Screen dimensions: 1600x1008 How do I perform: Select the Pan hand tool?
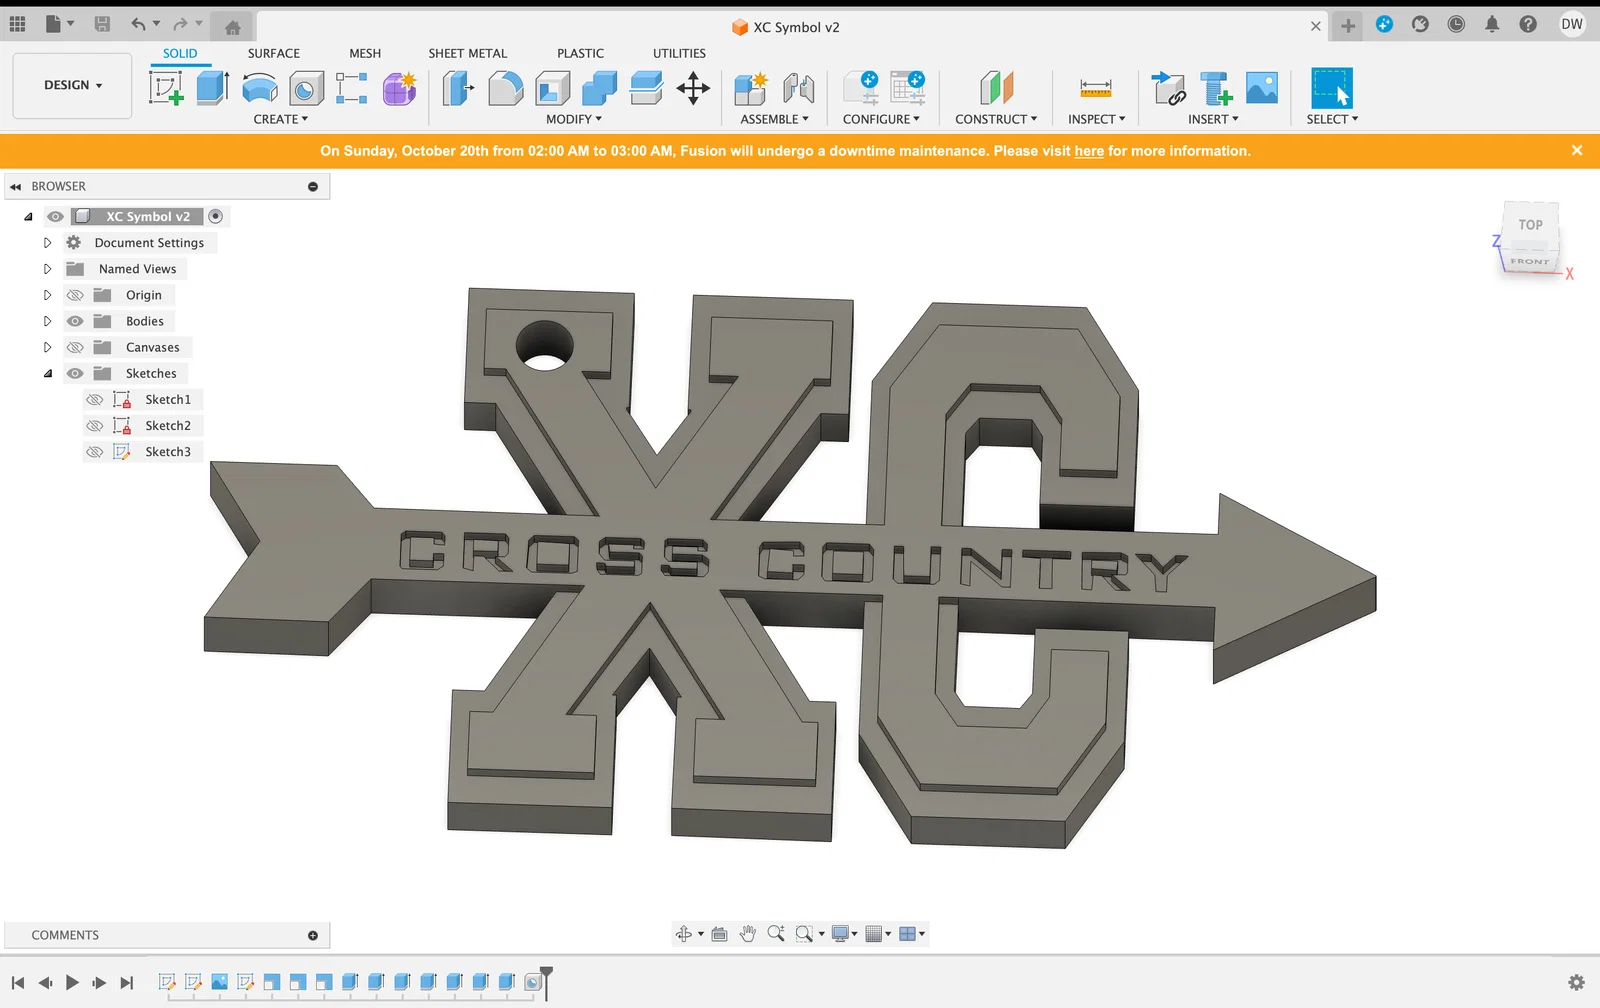pos(747,934)
